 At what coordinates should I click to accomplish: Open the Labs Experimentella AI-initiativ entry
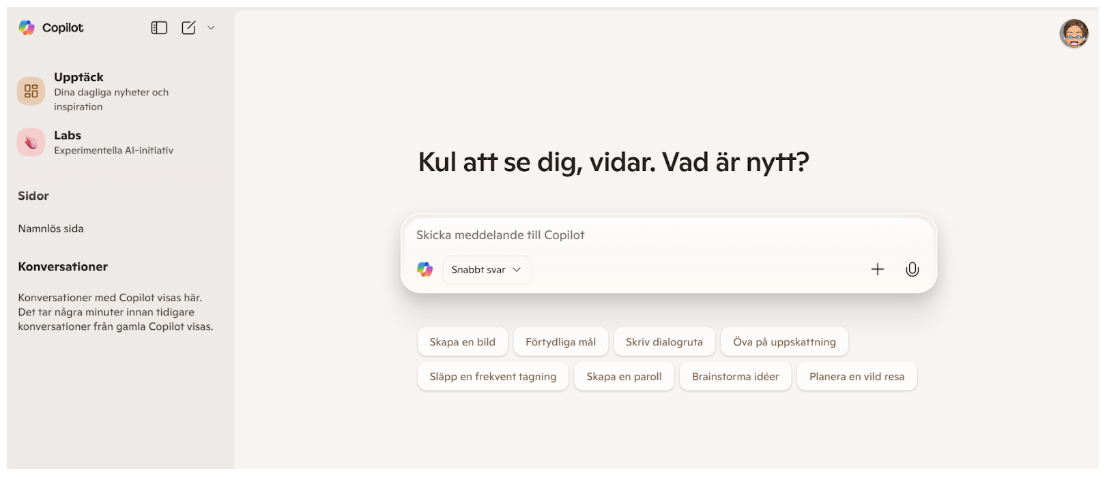click(x=113, y=143)
